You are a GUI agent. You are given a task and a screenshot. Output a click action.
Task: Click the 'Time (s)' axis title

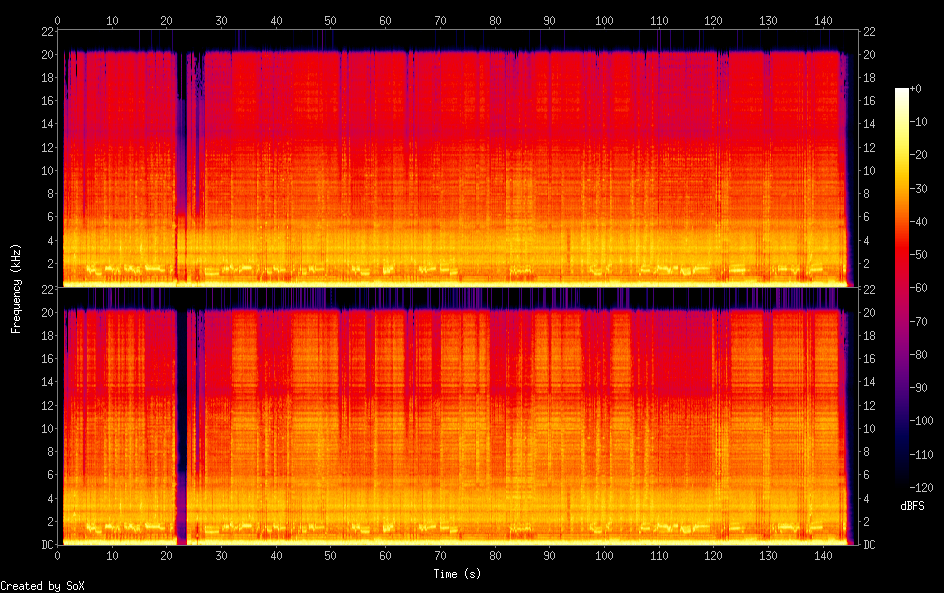tap(457, 574)
